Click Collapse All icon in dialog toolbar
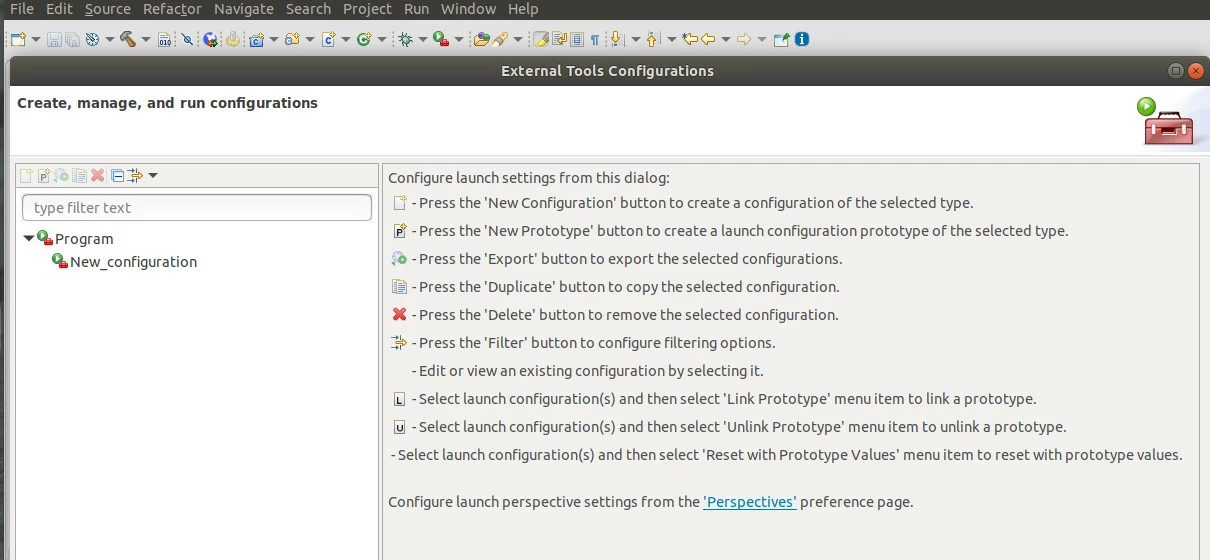 pyautogui.click(x=117, y=176)
